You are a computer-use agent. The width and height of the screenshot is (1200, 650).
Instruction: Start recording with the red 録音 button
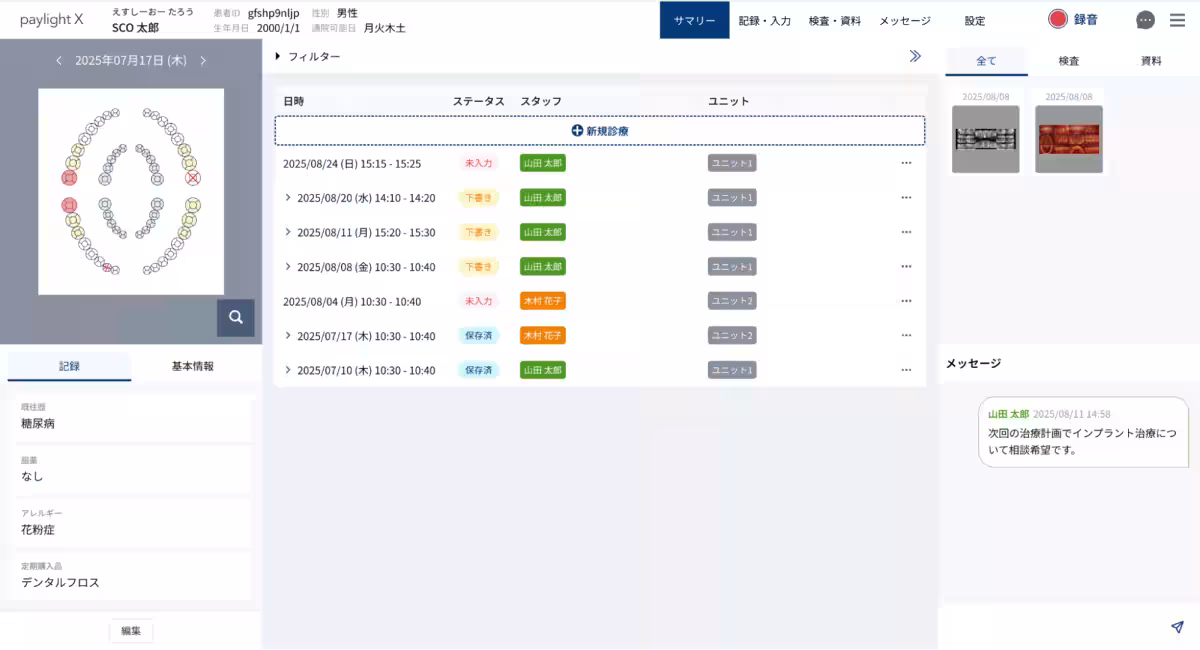coord(1072,19)
